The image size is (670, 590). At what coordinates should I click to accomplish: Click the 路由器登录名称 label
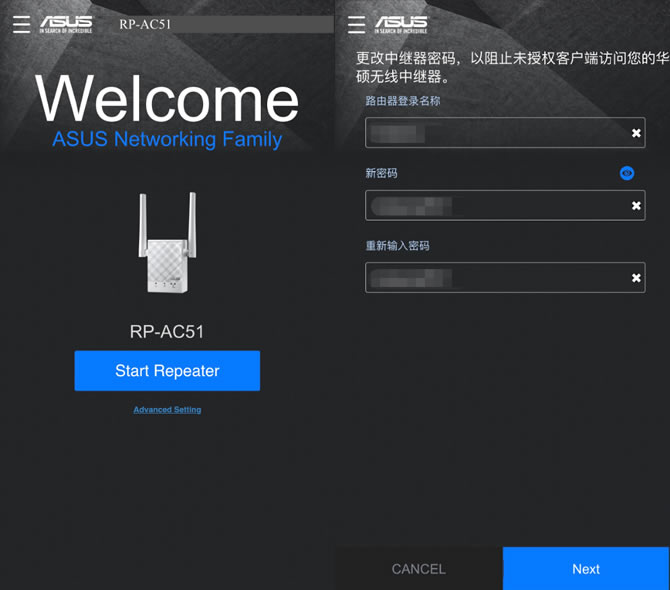(x=403, y=101)
